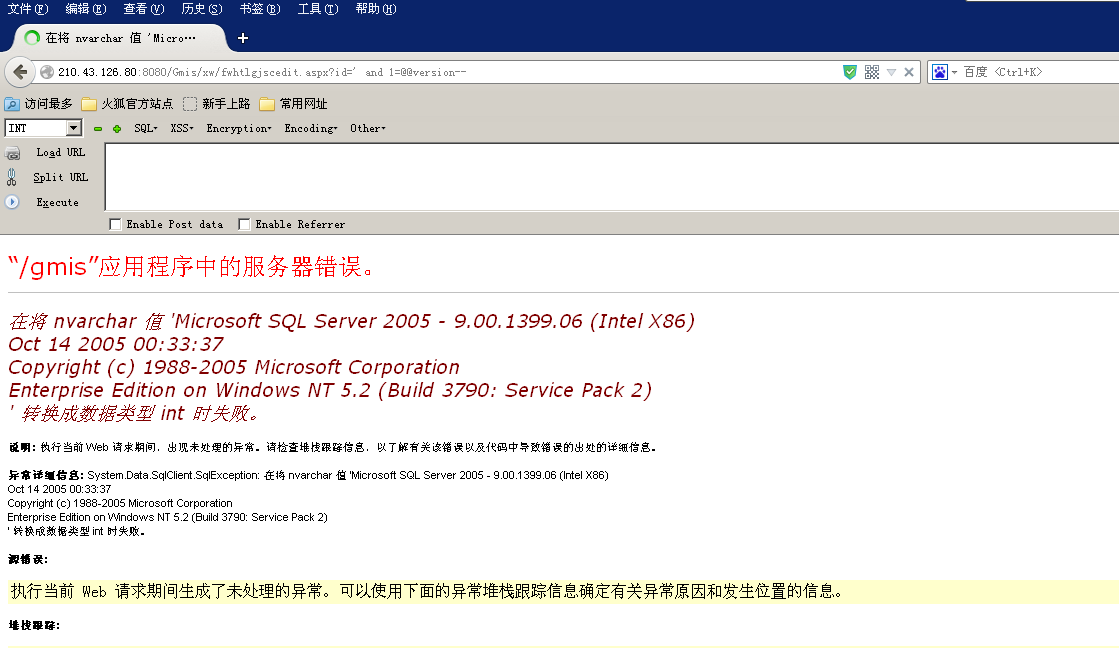Expand the Encryption dropdown menu
1119x648 pixels.
[239, 128]
